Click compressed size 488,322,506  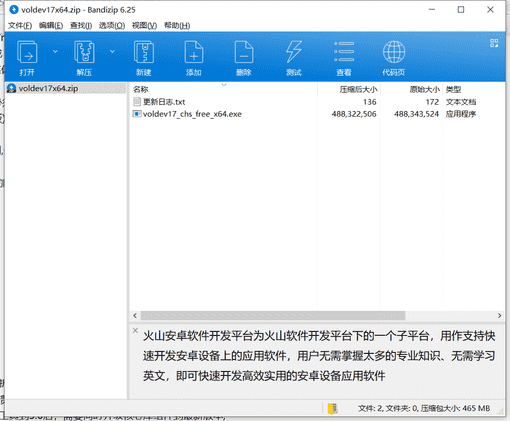click(354, 114)
